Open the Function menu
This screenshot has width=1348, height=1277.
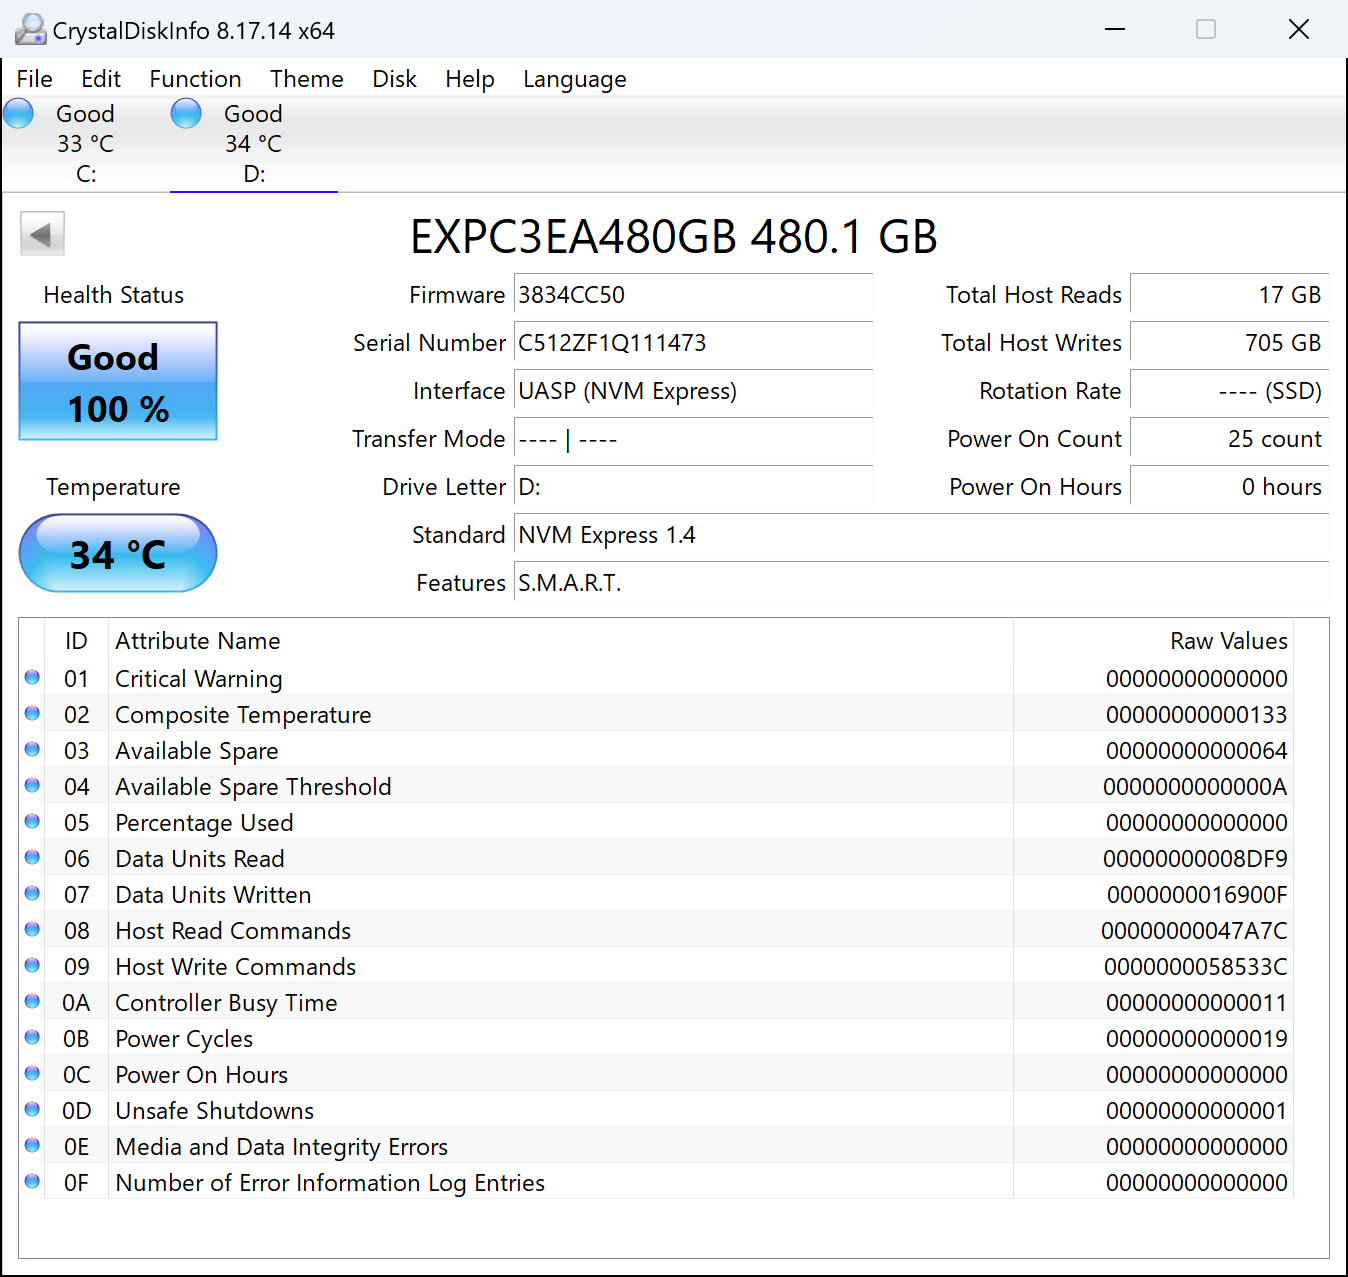pos(195,78)
